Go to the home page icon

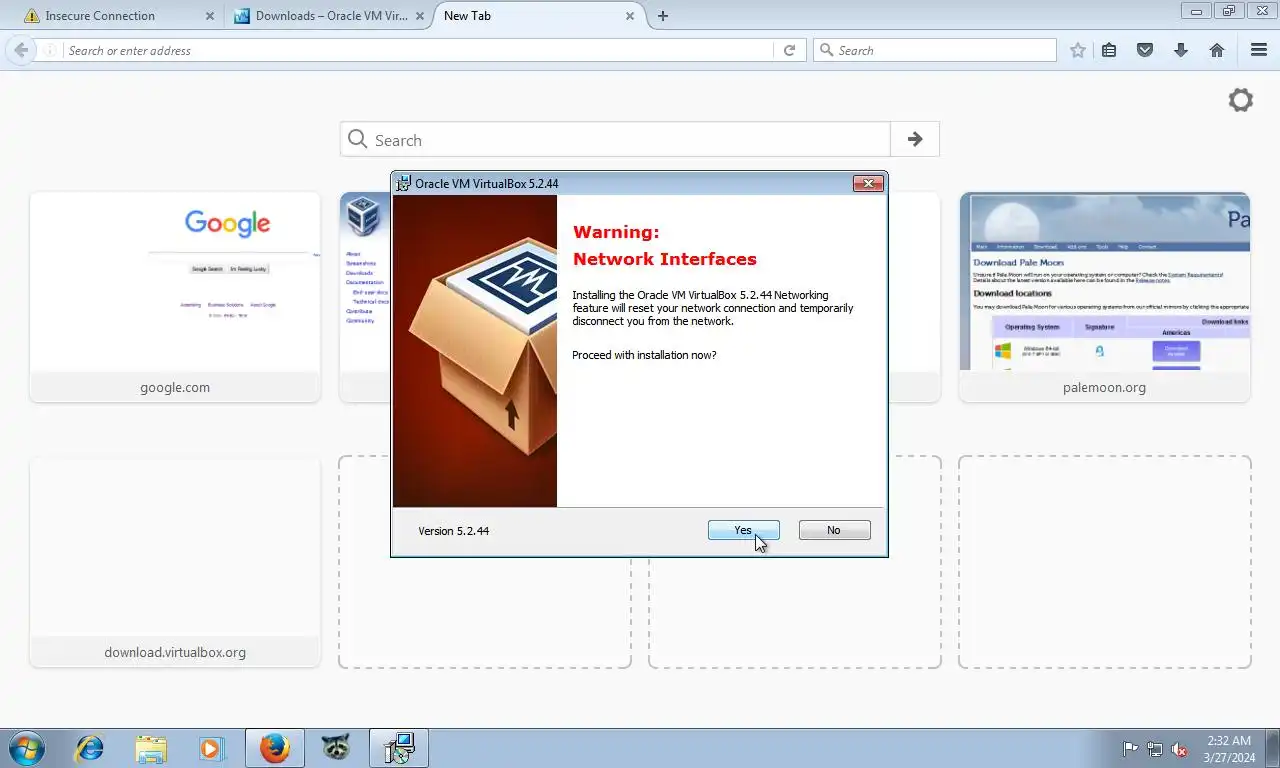point(1217,50)
